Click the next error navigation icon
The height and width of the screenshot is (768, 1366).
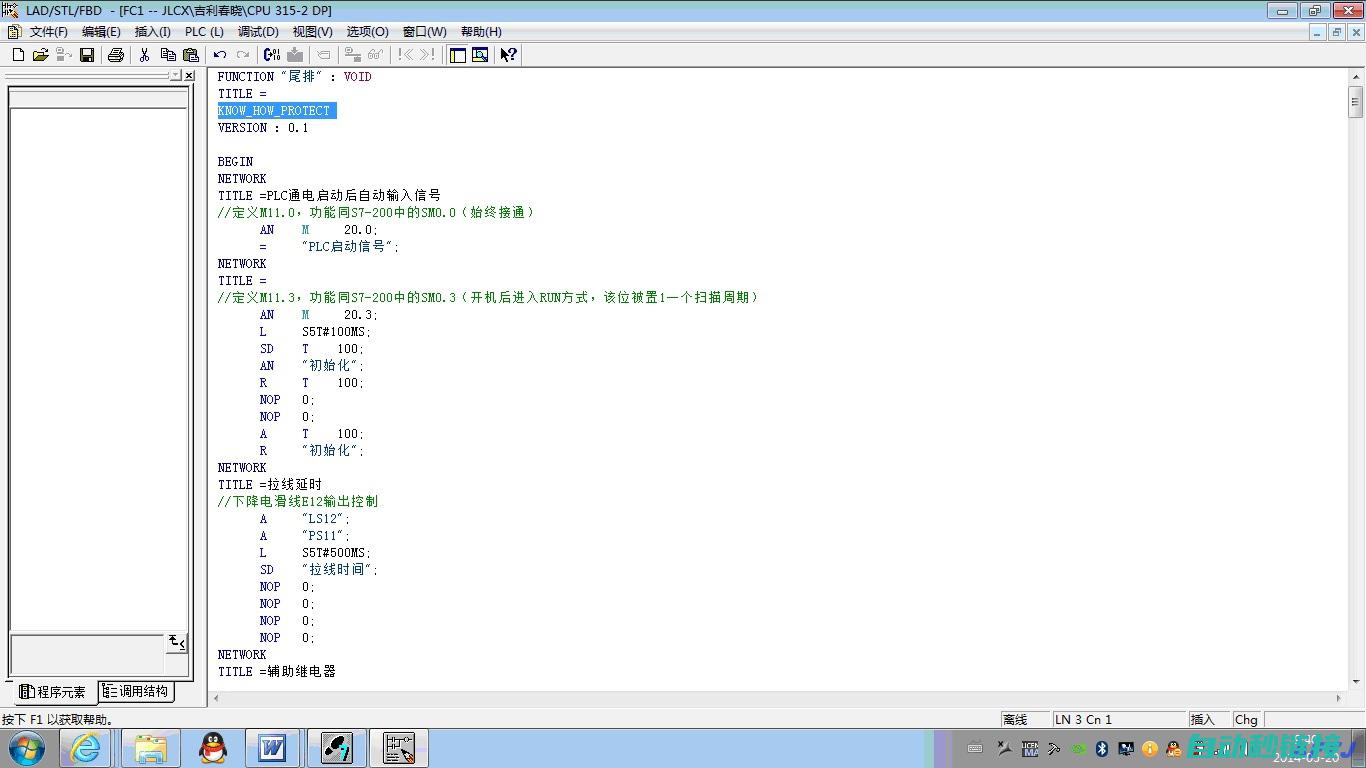click(x=428, y=55)
